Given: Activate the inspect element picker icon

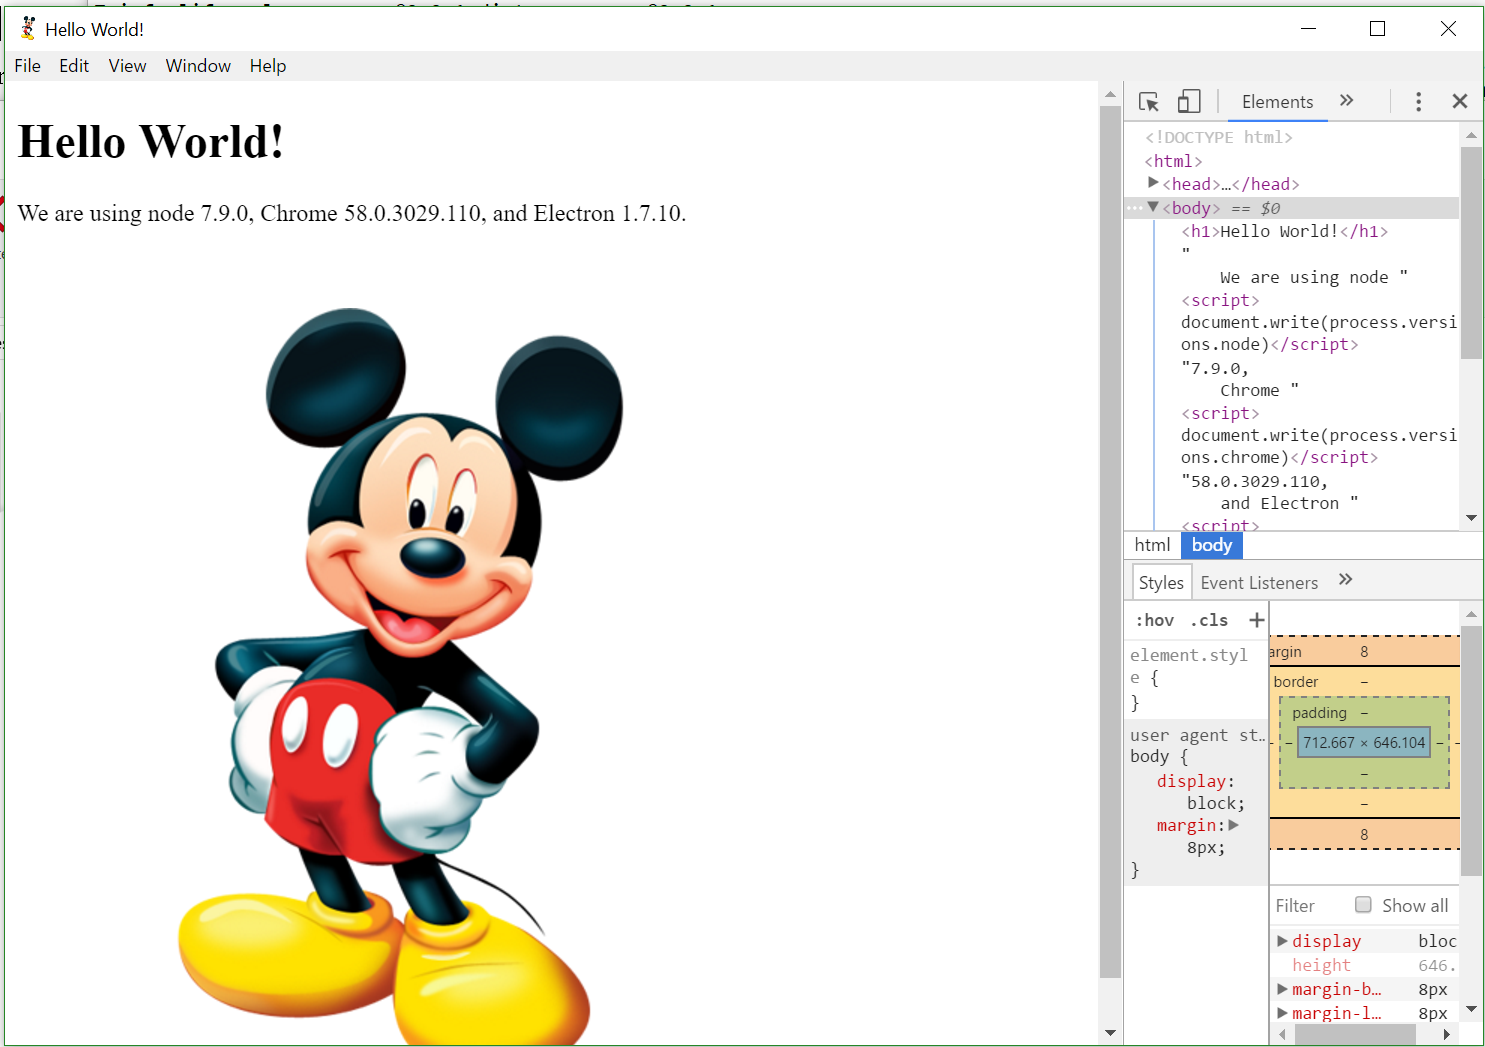Looking at the screenshot, I should click(1149, 102).
